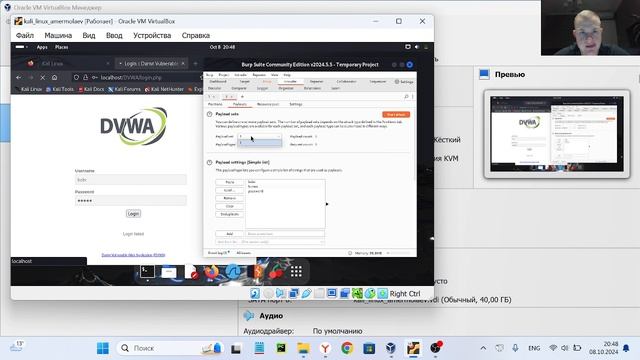Viewport: 640px width, 360px height.
Task: Click DVWA Password input field
Action: tap(131, 200)
